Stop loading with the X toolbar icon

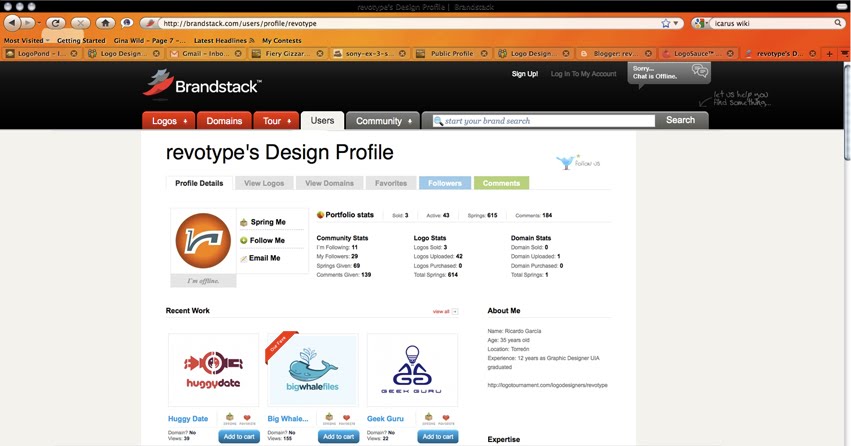[80, 23]
